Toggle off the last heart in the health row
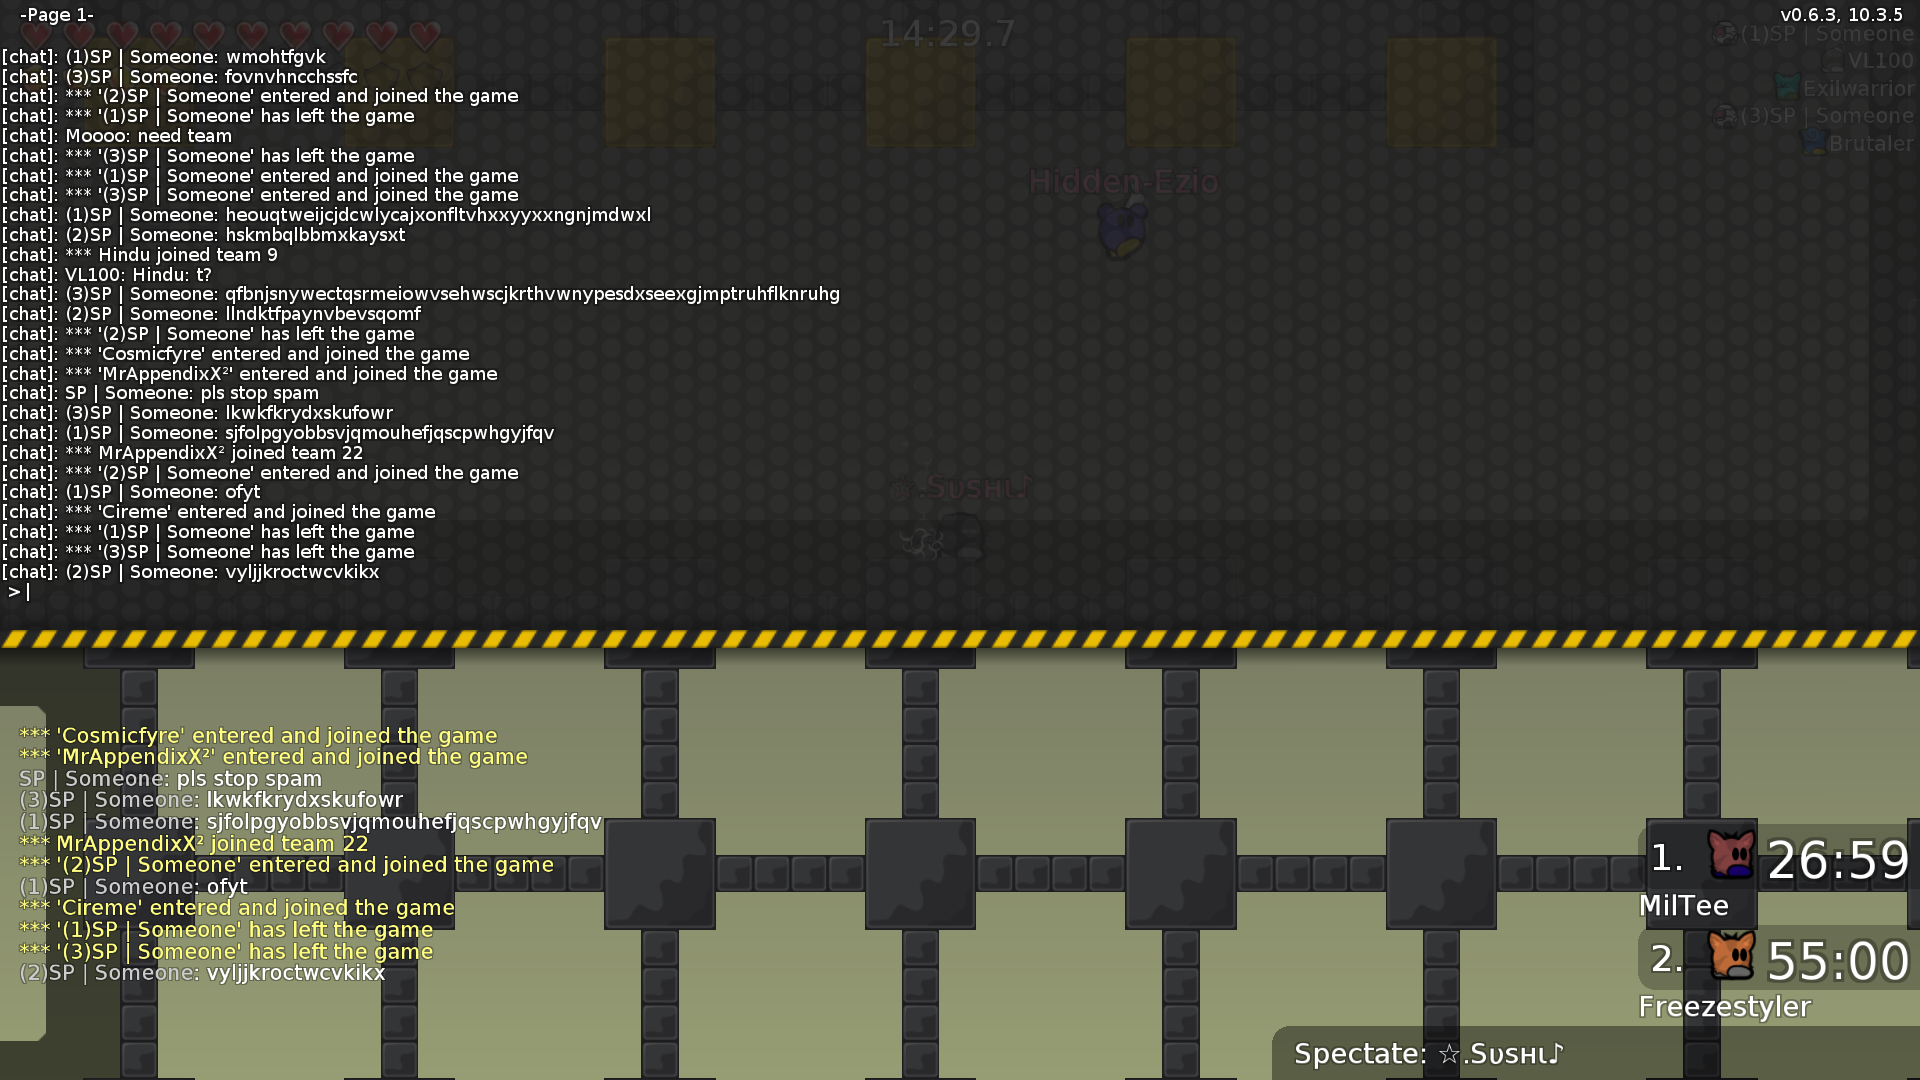 (x=425, y=33)
